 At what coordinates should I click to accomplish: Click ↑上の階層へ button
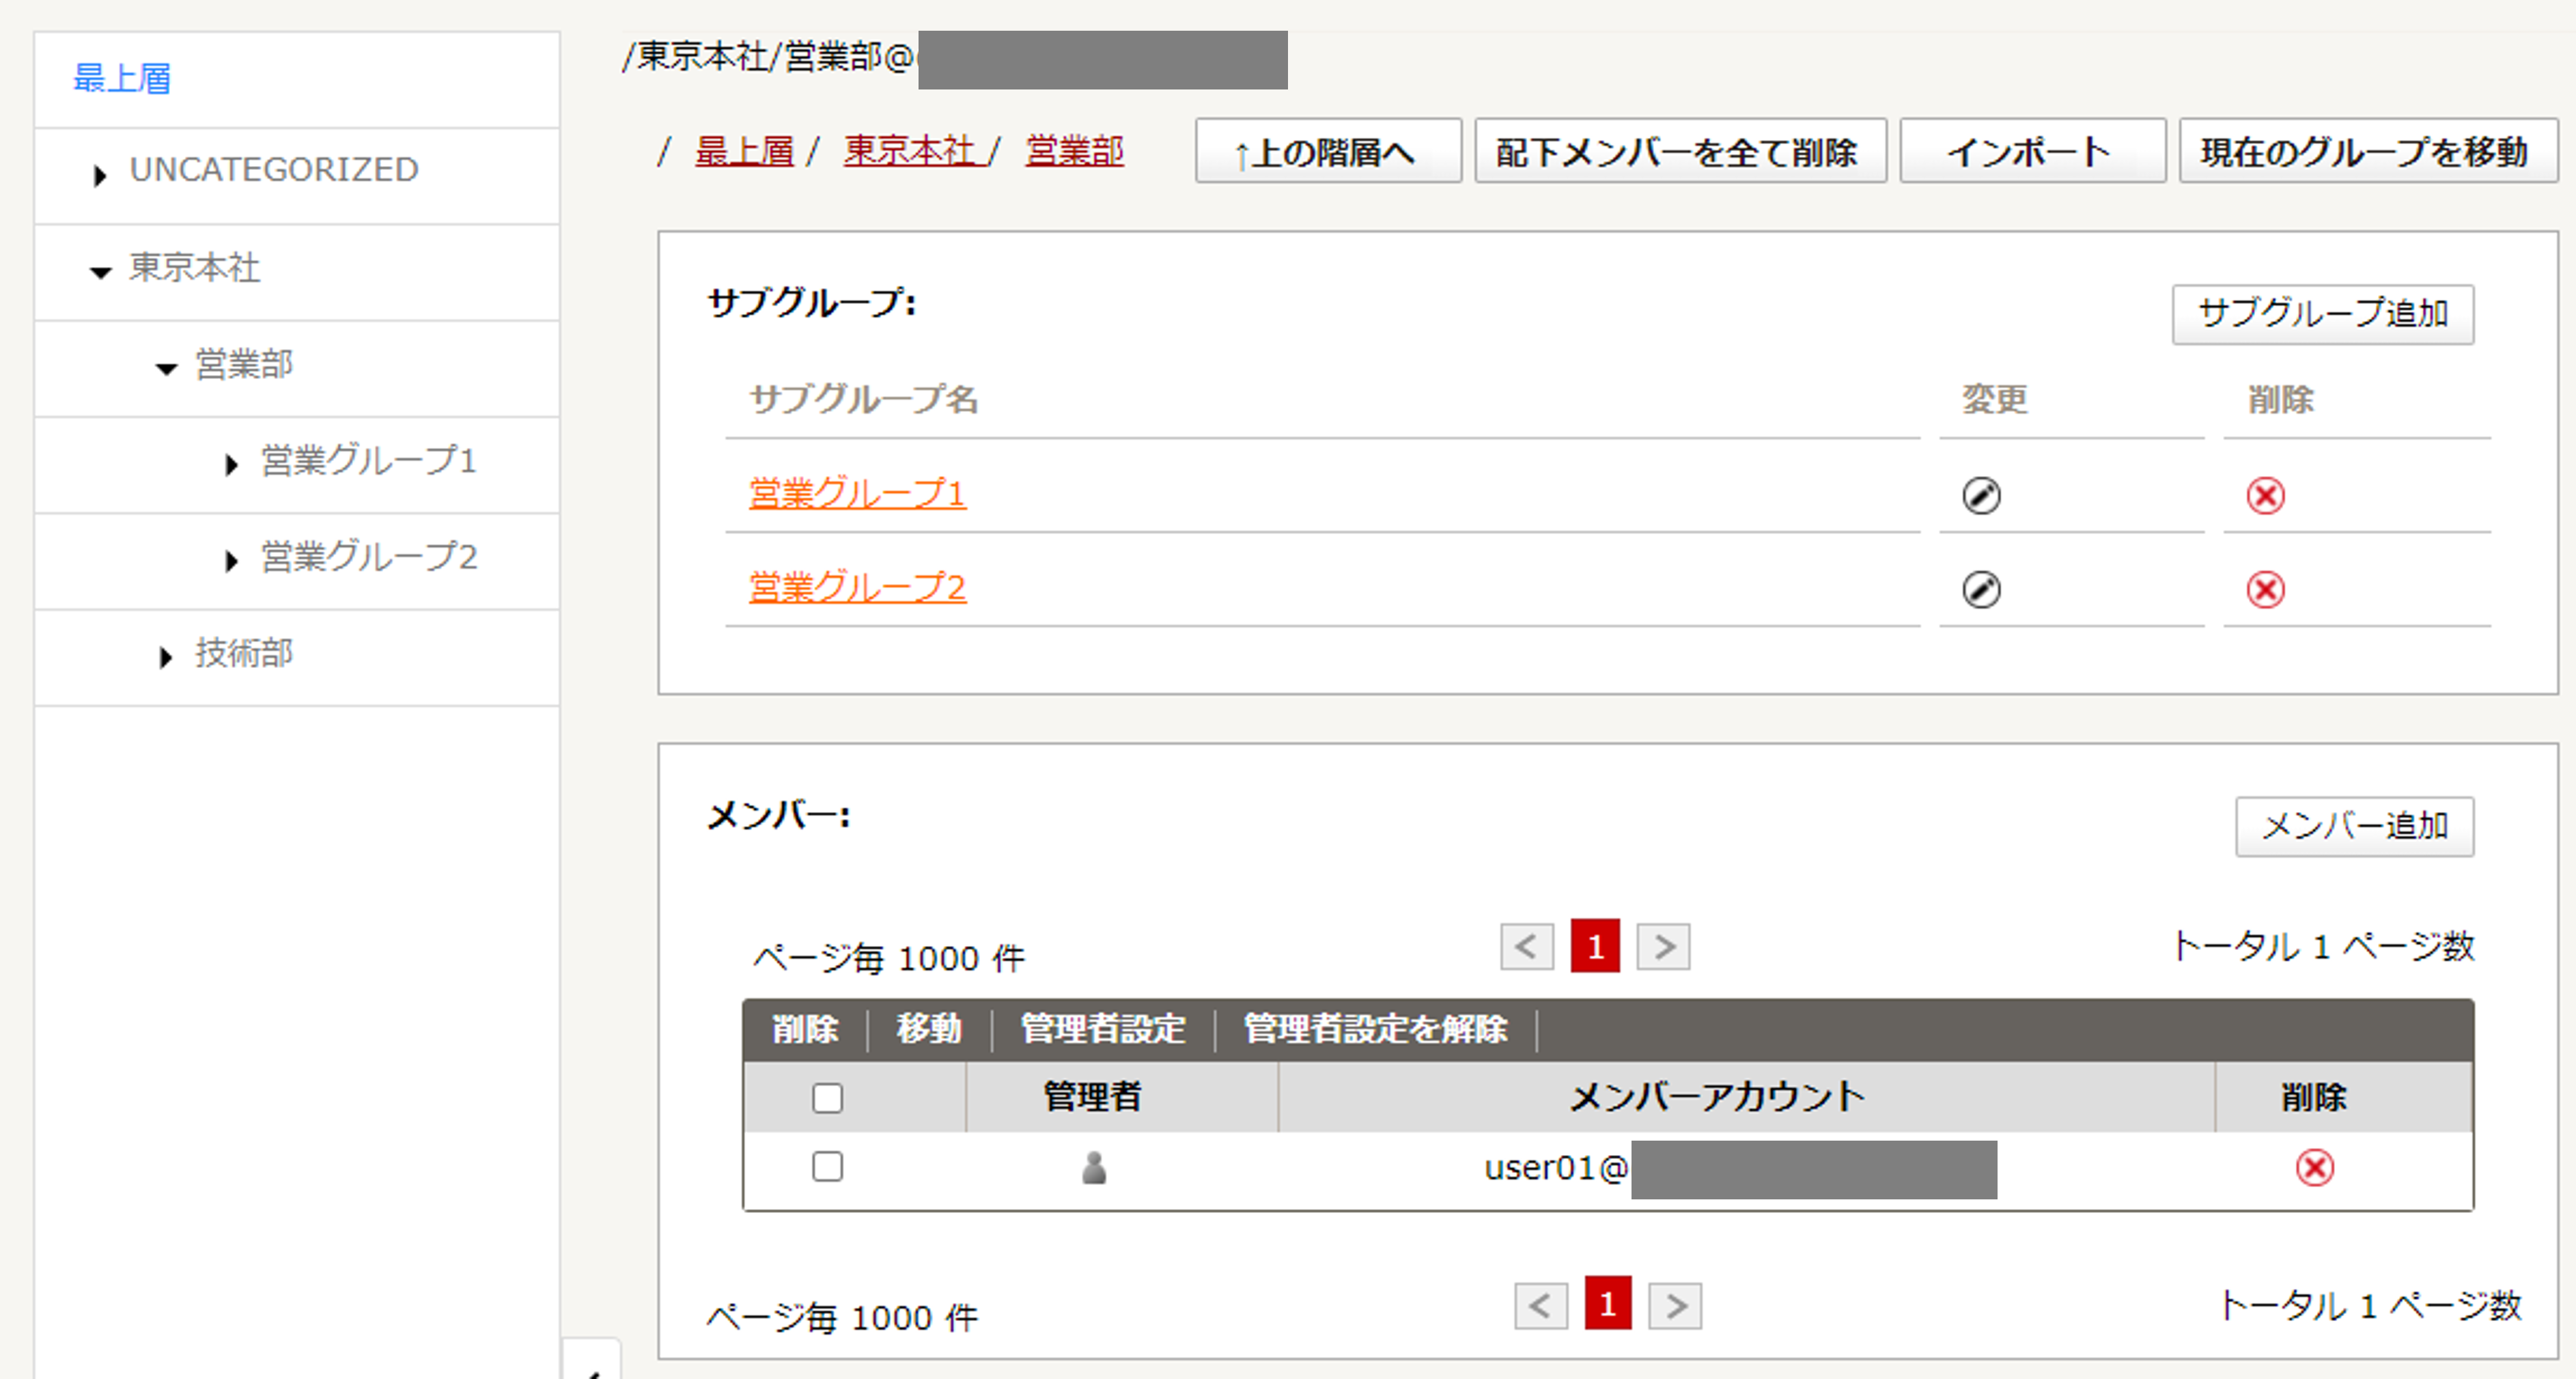point(1328,151)
